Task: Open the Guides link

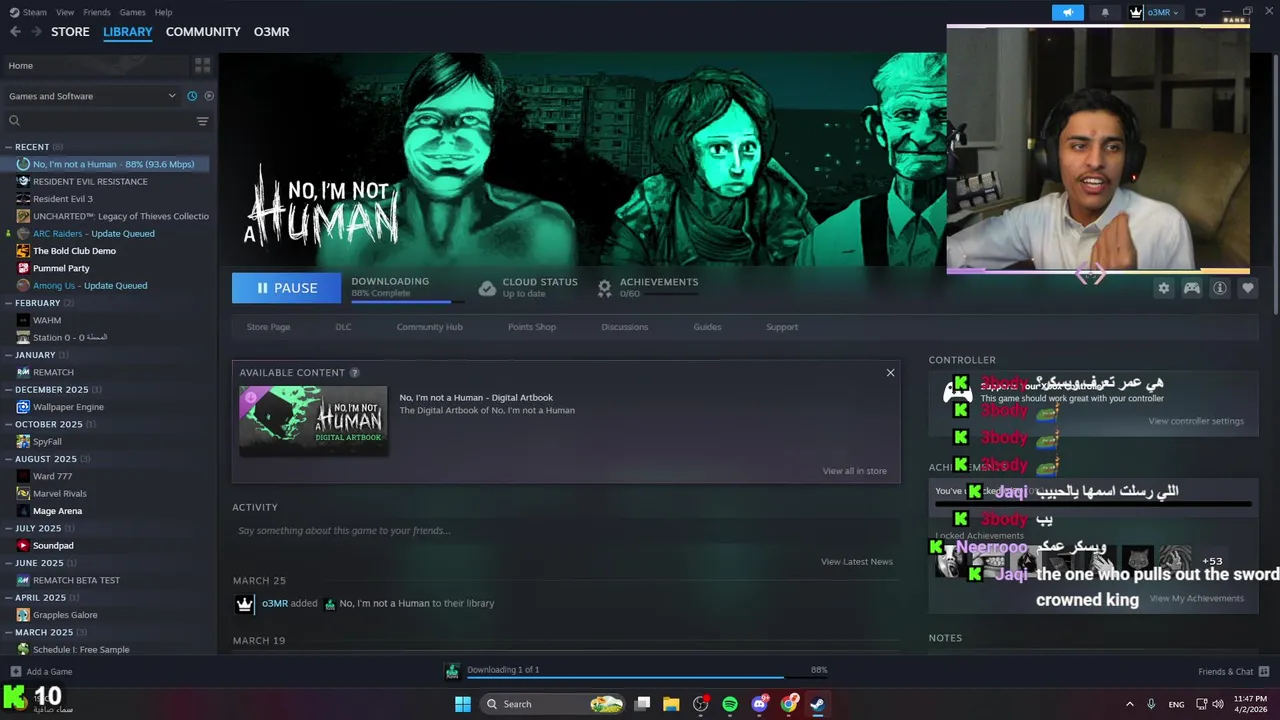Action: point(707,327)
